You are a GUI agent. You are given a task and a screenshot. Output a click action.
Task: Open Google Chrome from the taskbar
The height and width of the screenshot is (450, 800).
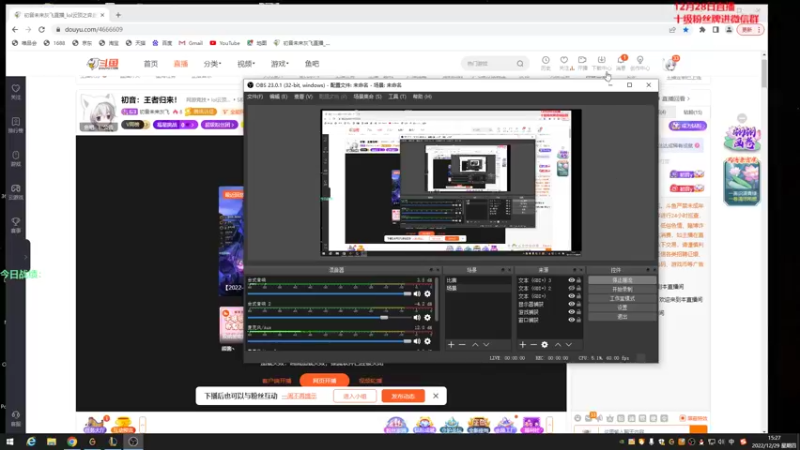coord(72,442)
